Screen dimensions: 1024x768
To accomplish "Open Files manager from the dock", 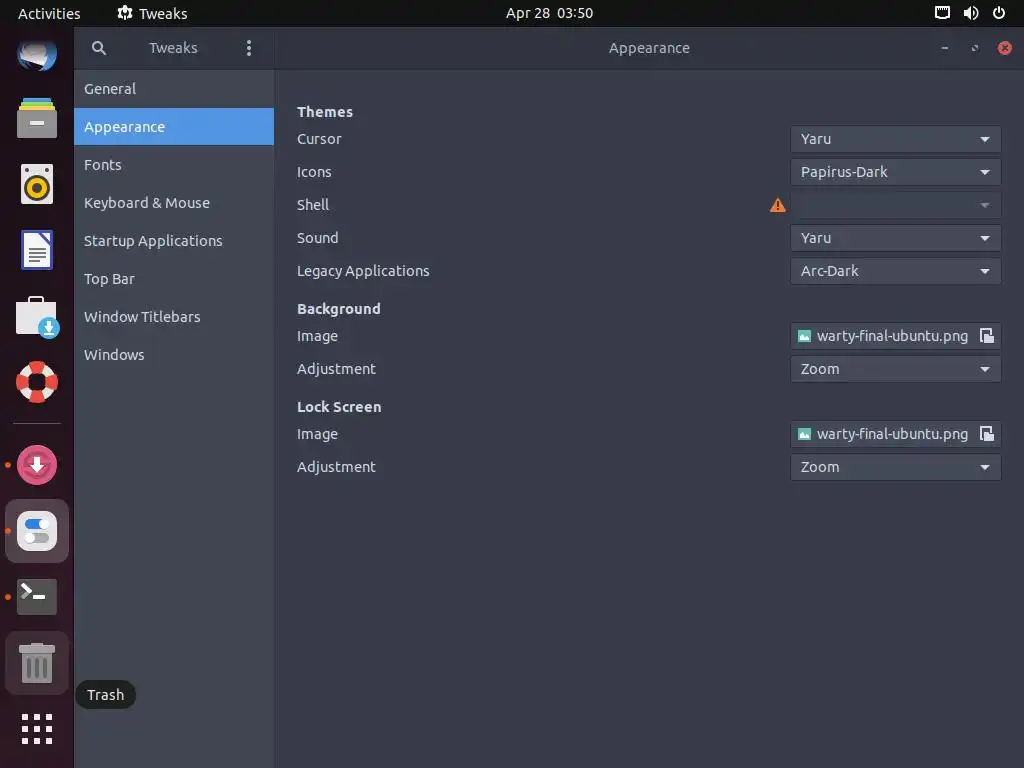I will click(37, 118).
